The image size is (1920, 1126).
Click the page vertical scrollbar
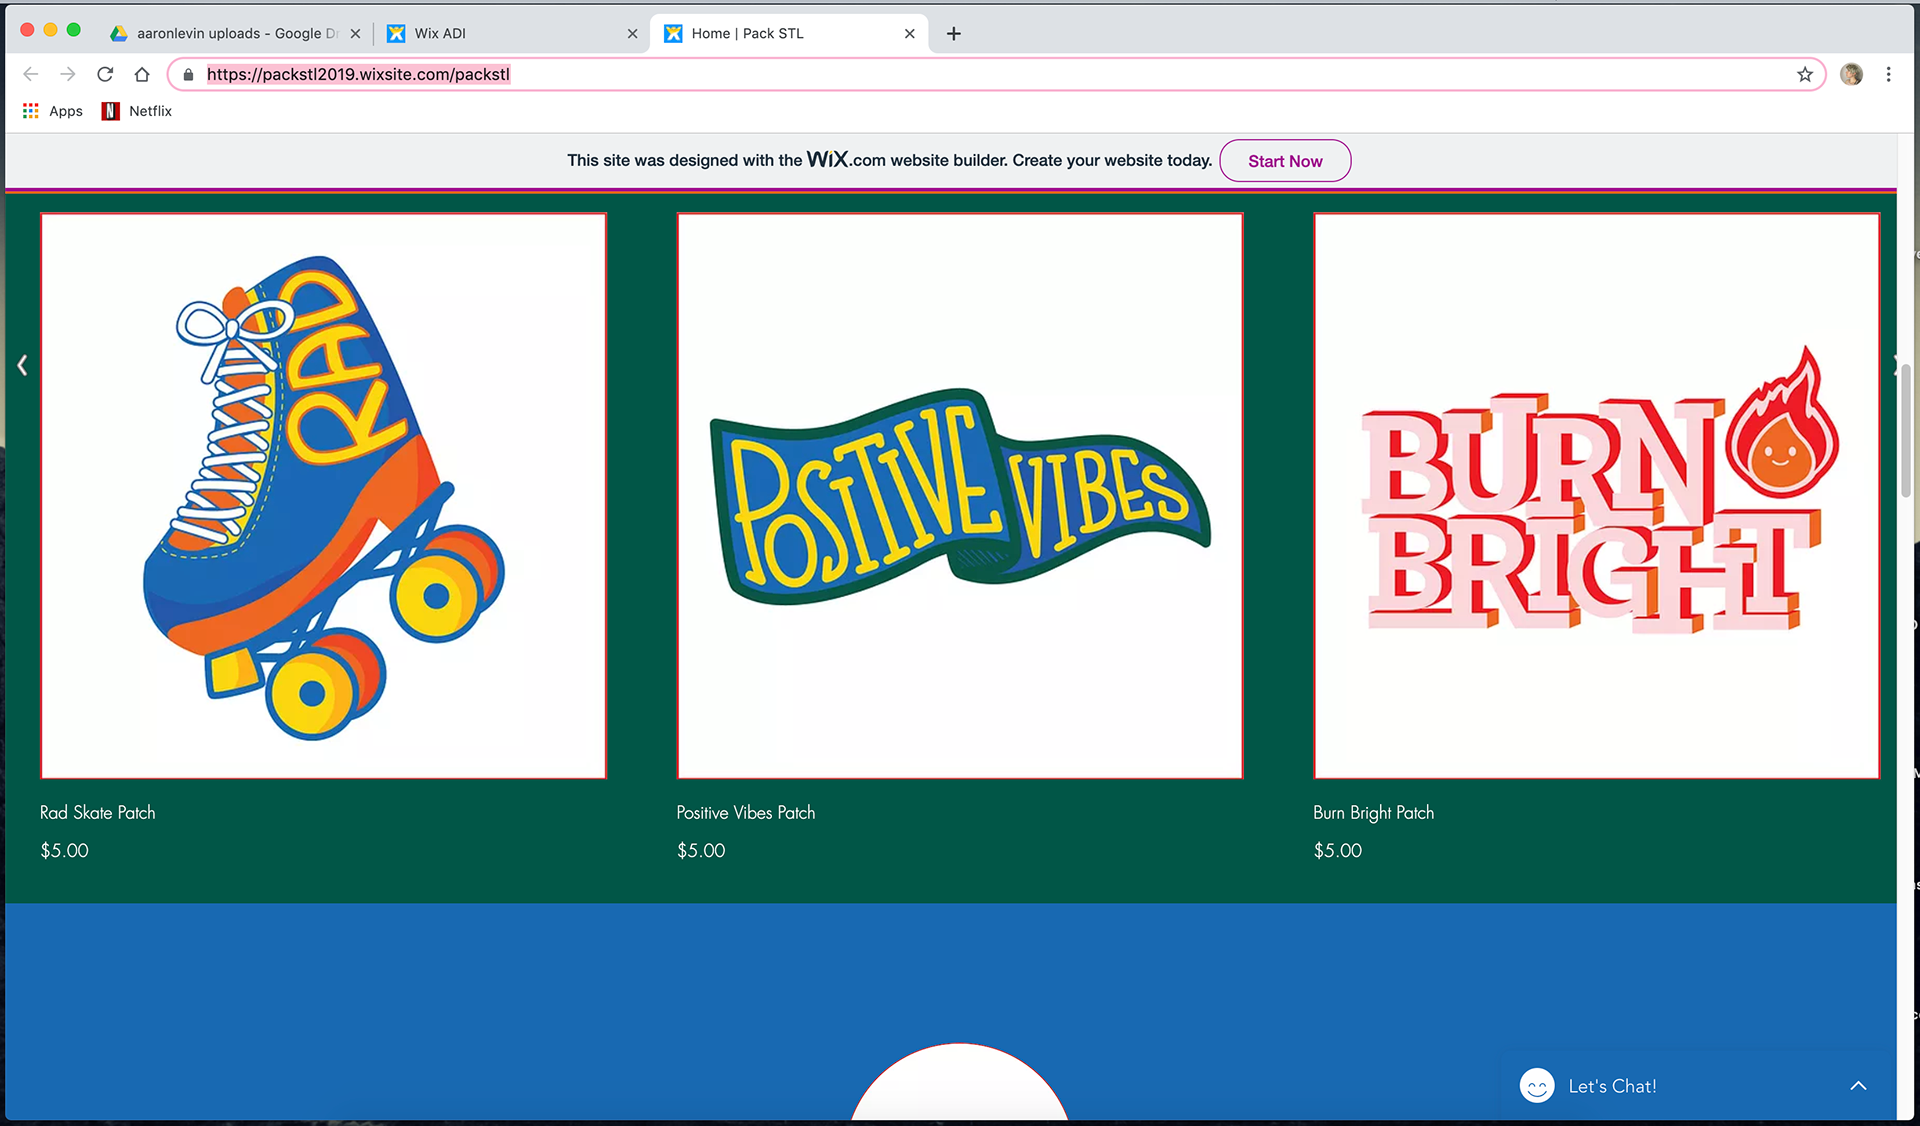click(1906, 430)
